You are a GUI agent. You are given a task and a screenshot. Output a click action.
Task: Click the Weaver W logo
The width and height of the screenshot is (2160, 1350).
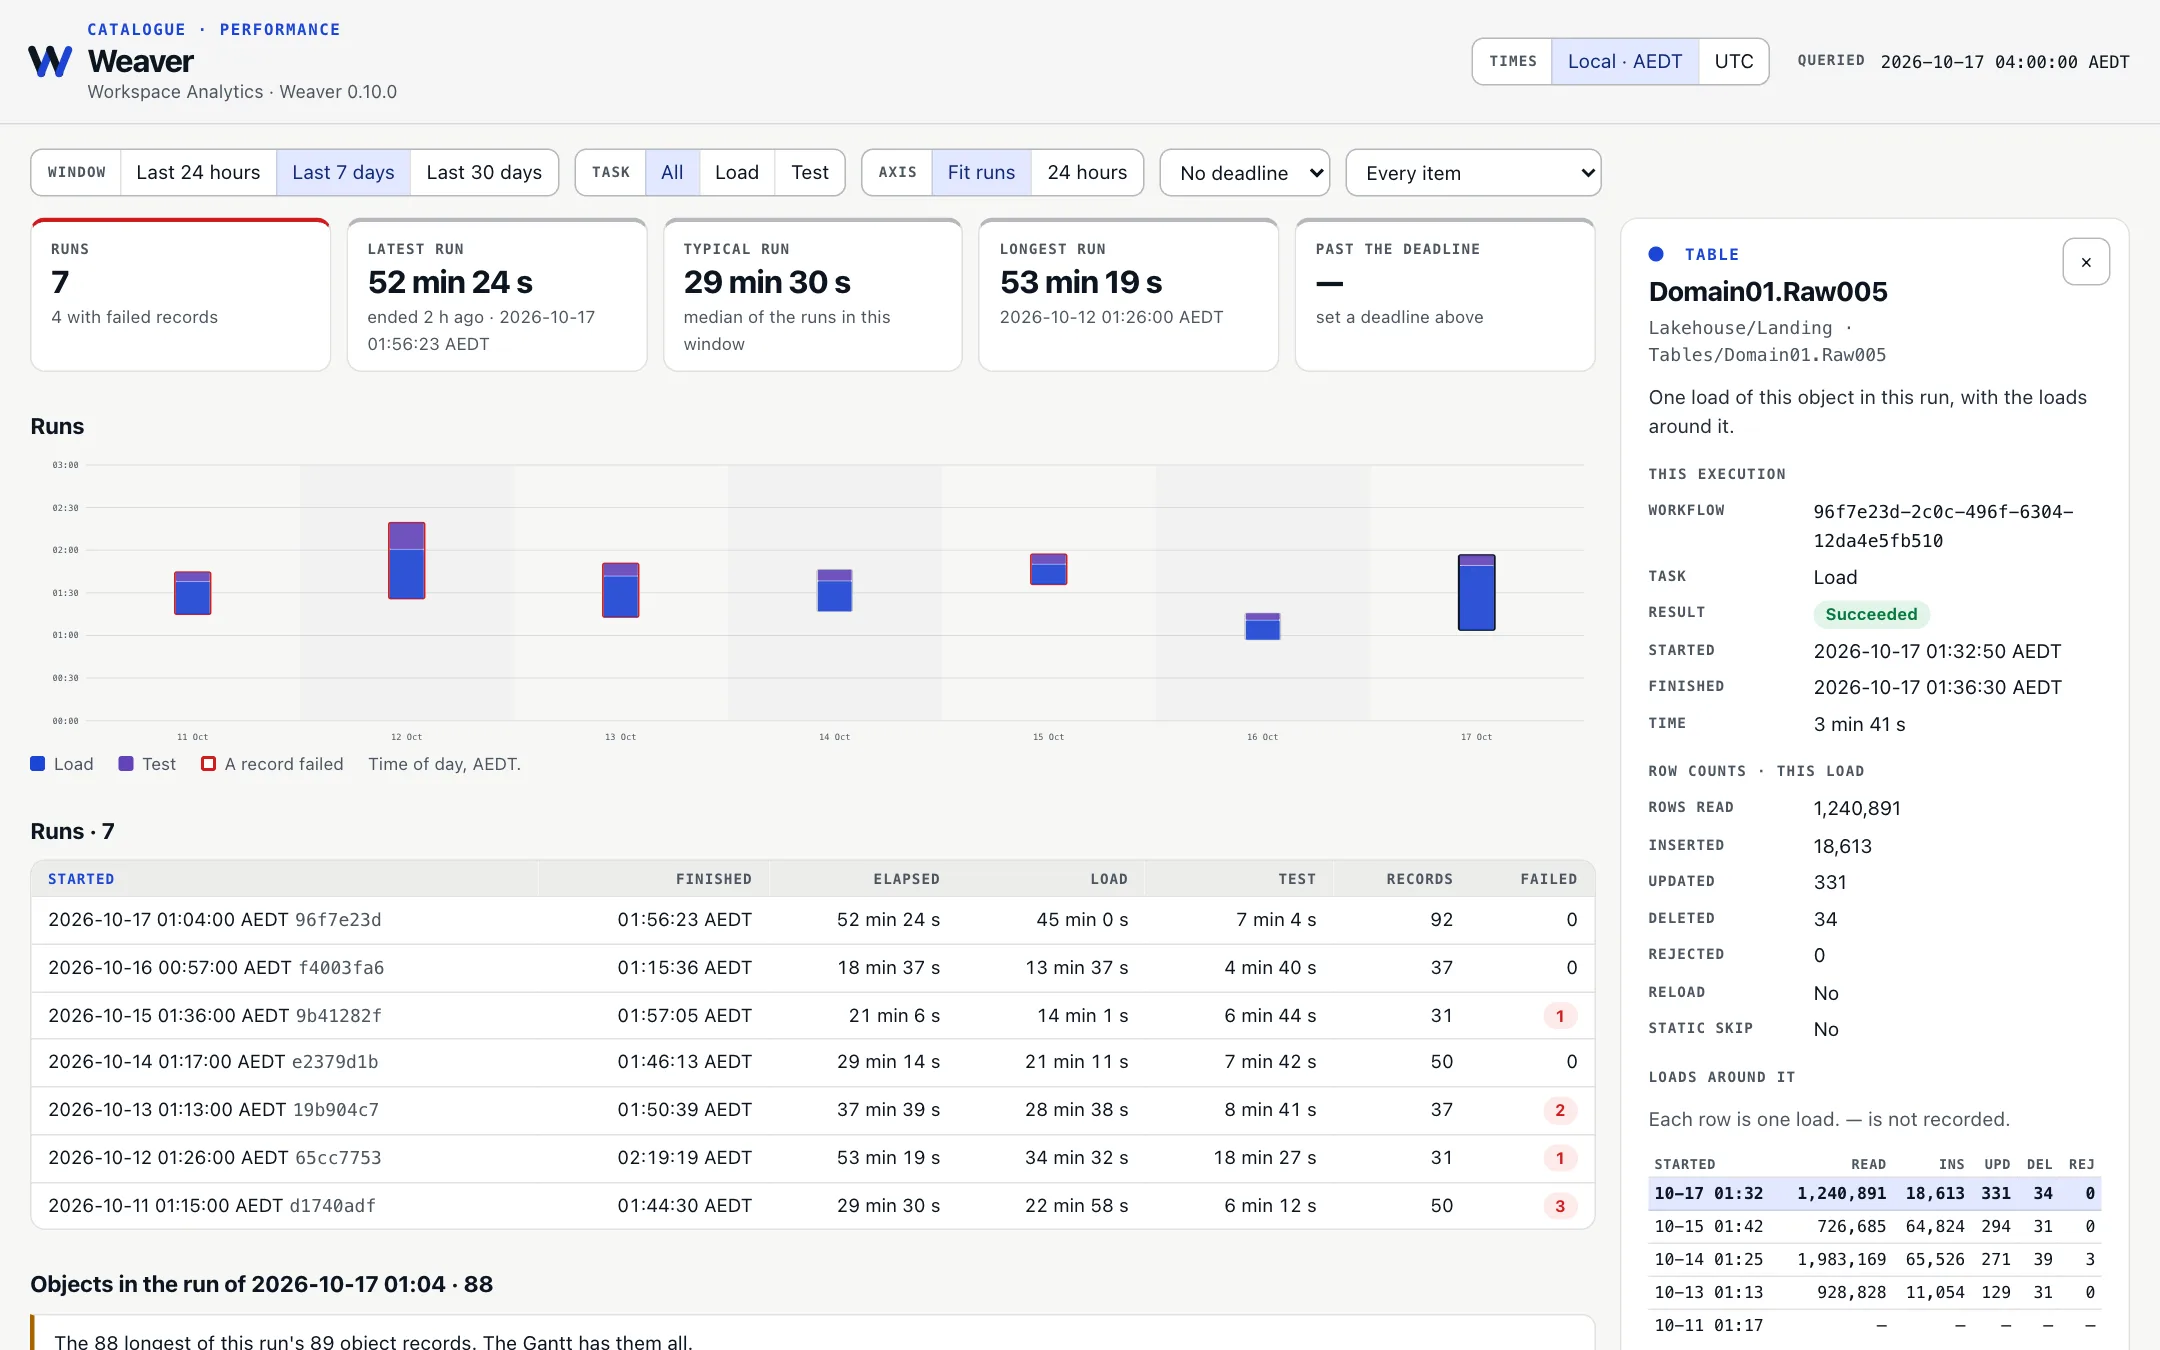click(x=50, y=61)
